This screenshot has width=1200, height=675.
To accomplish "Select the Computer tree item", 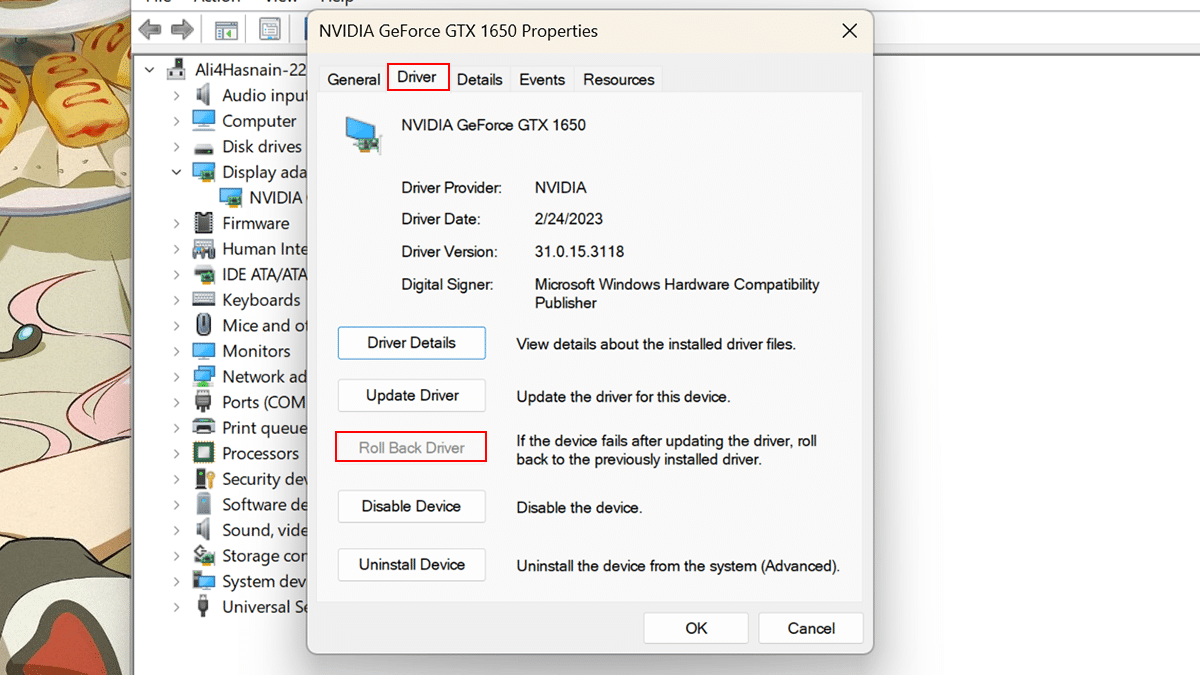I will [259, 121].
